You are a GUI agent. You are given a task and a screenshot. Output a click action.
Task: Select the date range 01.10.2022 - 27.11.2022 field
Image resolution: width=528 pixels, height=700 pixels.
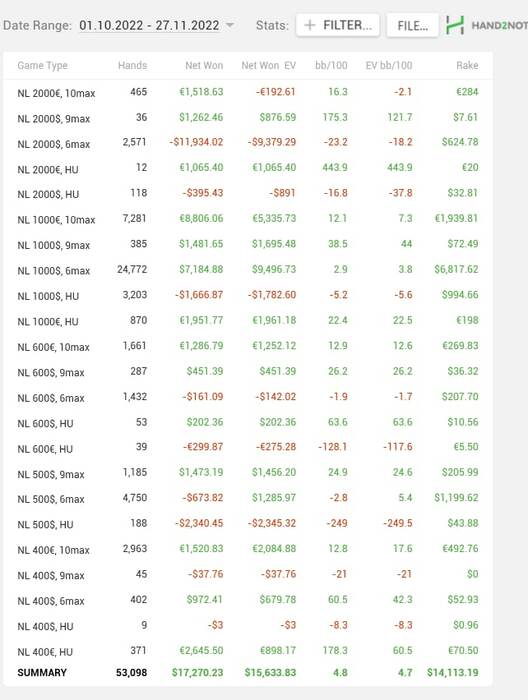coord(149,25)
